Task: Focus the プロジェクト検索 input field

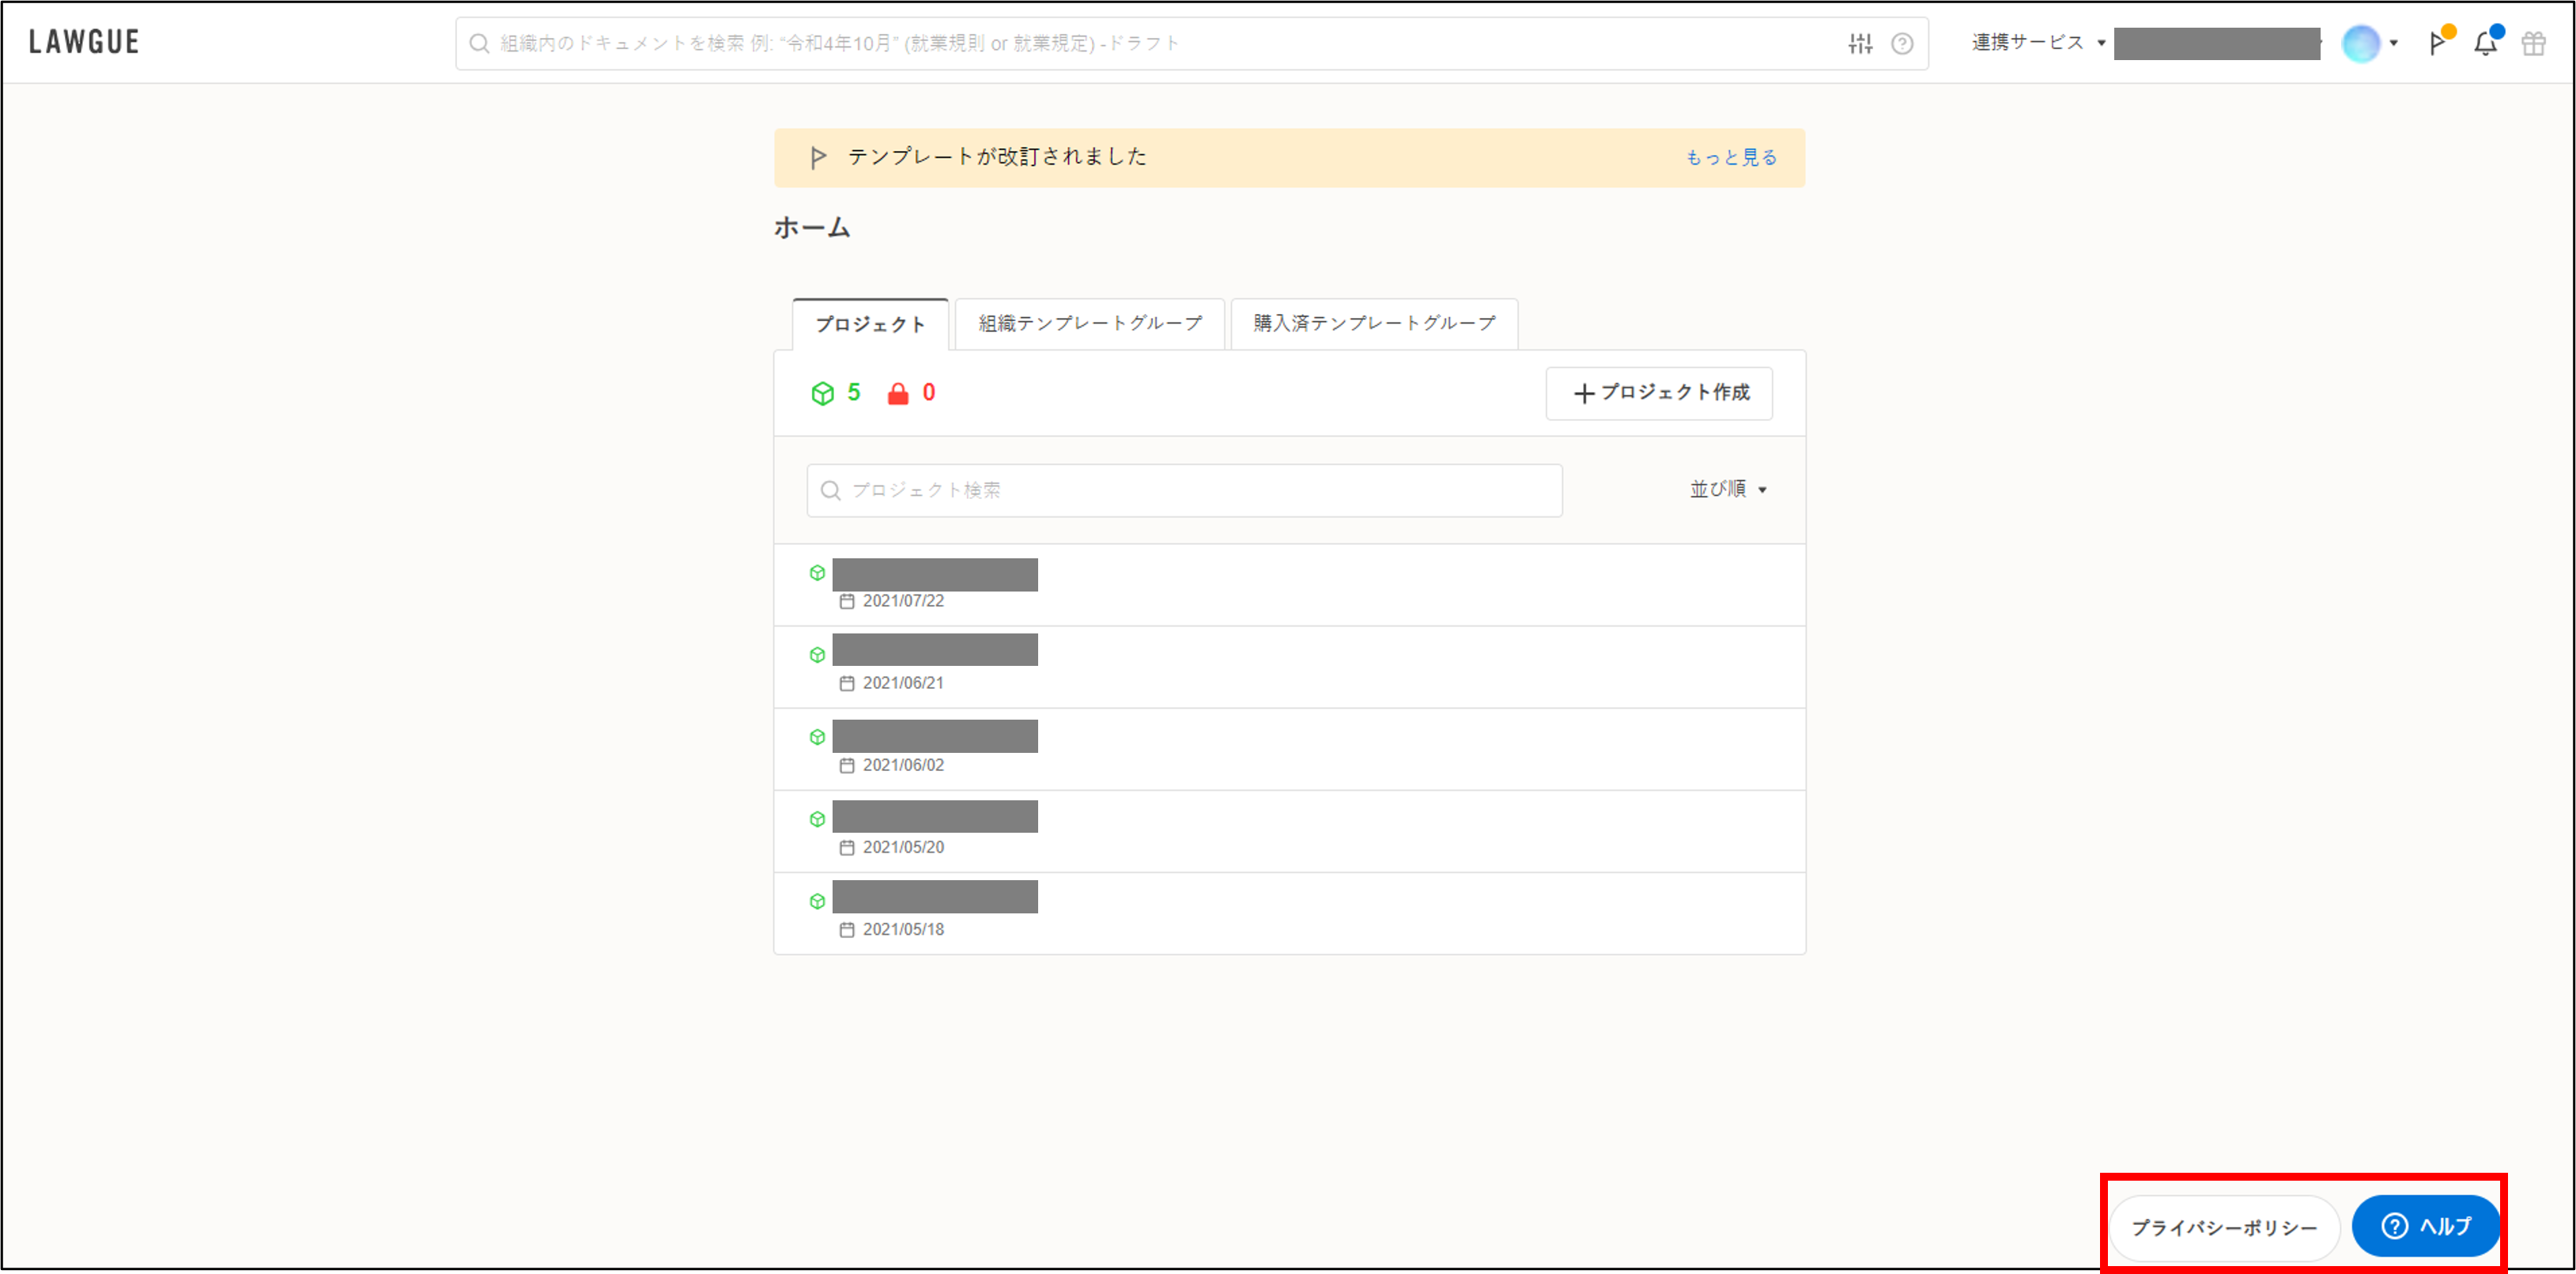Action: 1184,490
